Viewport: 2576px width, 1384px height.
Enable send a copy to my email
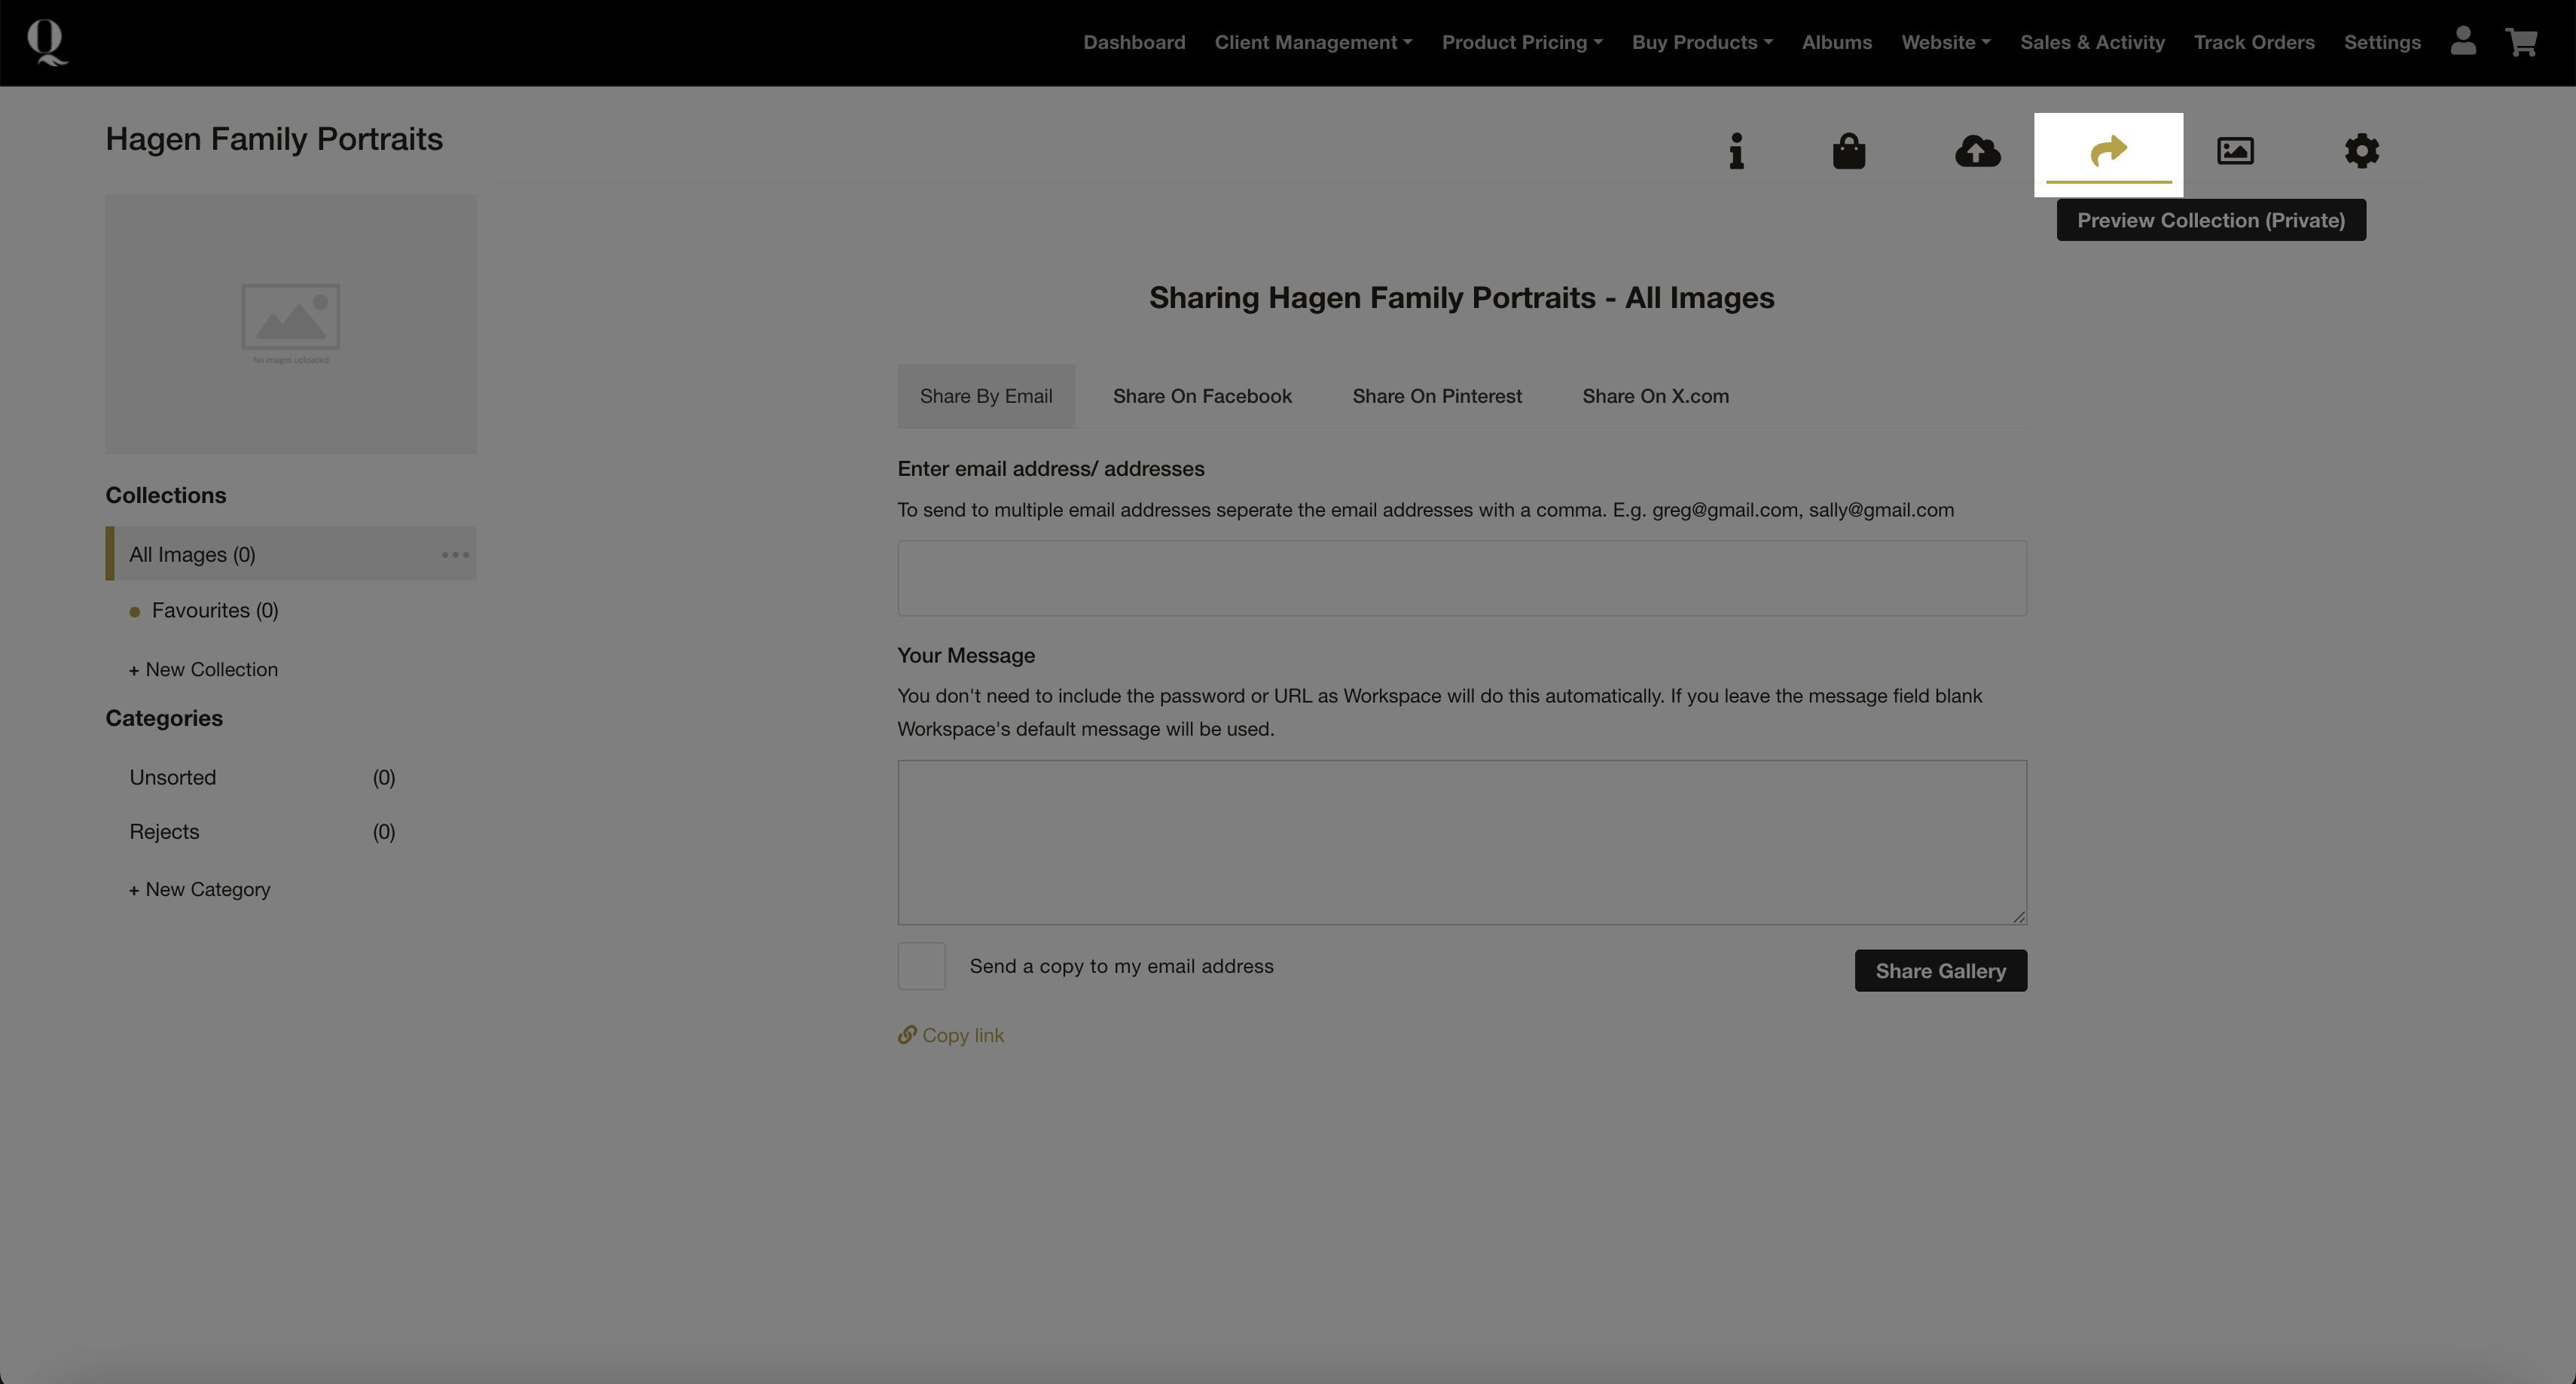tap(921, 966)
